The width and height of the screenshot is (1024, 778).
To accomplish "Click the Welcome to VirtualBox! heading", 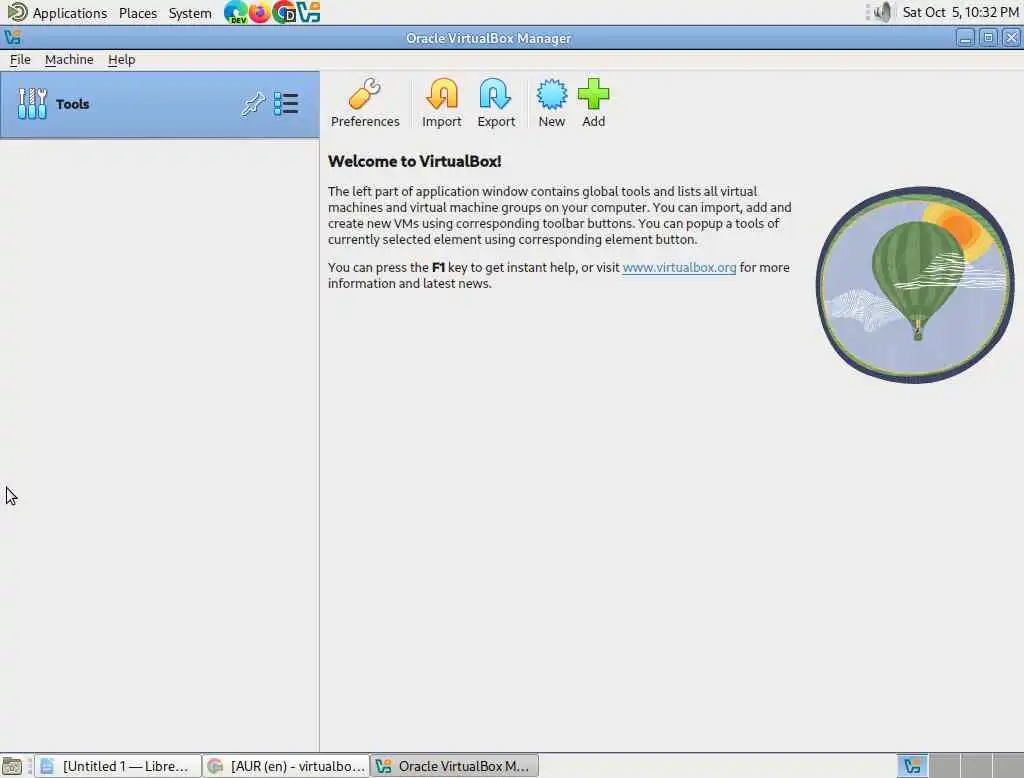I will tap(415, 161).
